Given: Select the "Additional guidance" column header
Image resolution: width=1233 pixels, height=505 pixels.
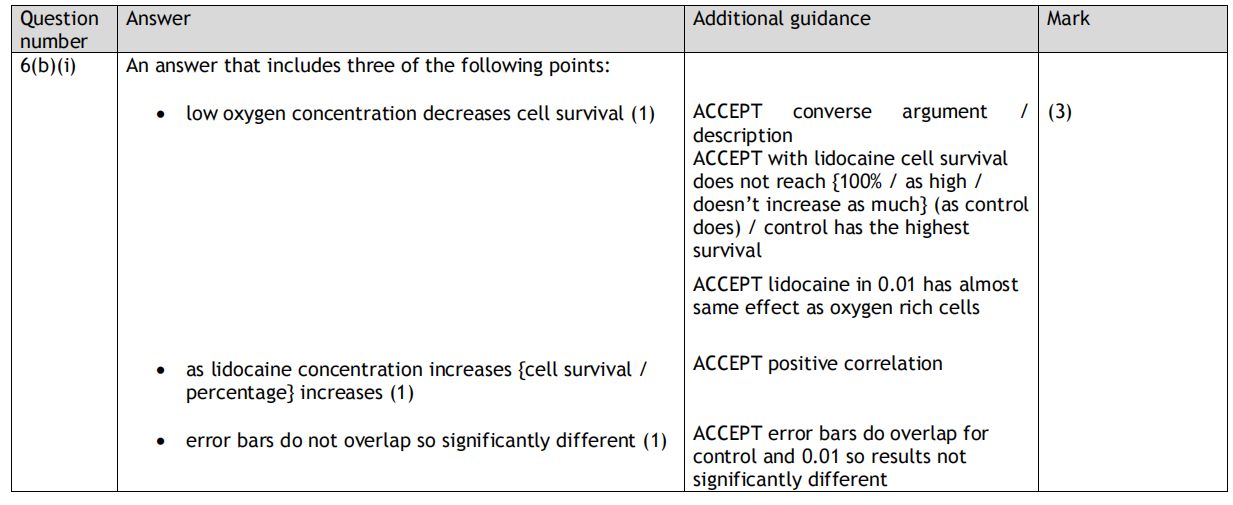Looking at the screenshot, I should click(x=781, y=19).
